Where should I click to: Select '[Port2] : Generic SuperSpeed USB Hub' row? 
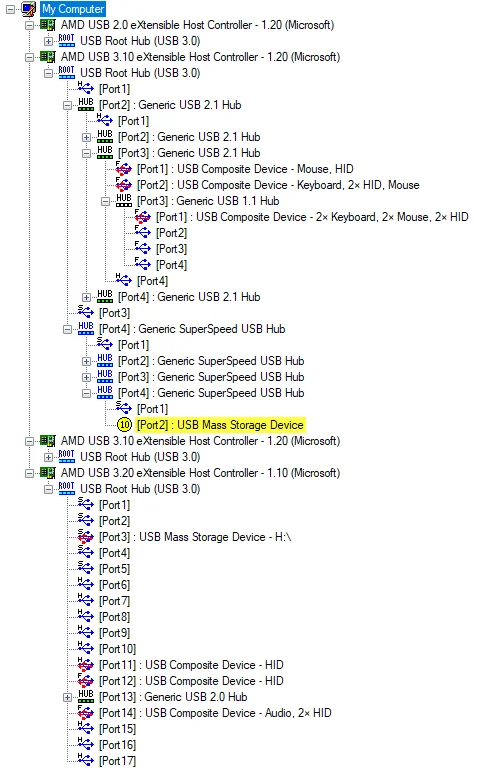pyautogui.click(x=211, y=361)
